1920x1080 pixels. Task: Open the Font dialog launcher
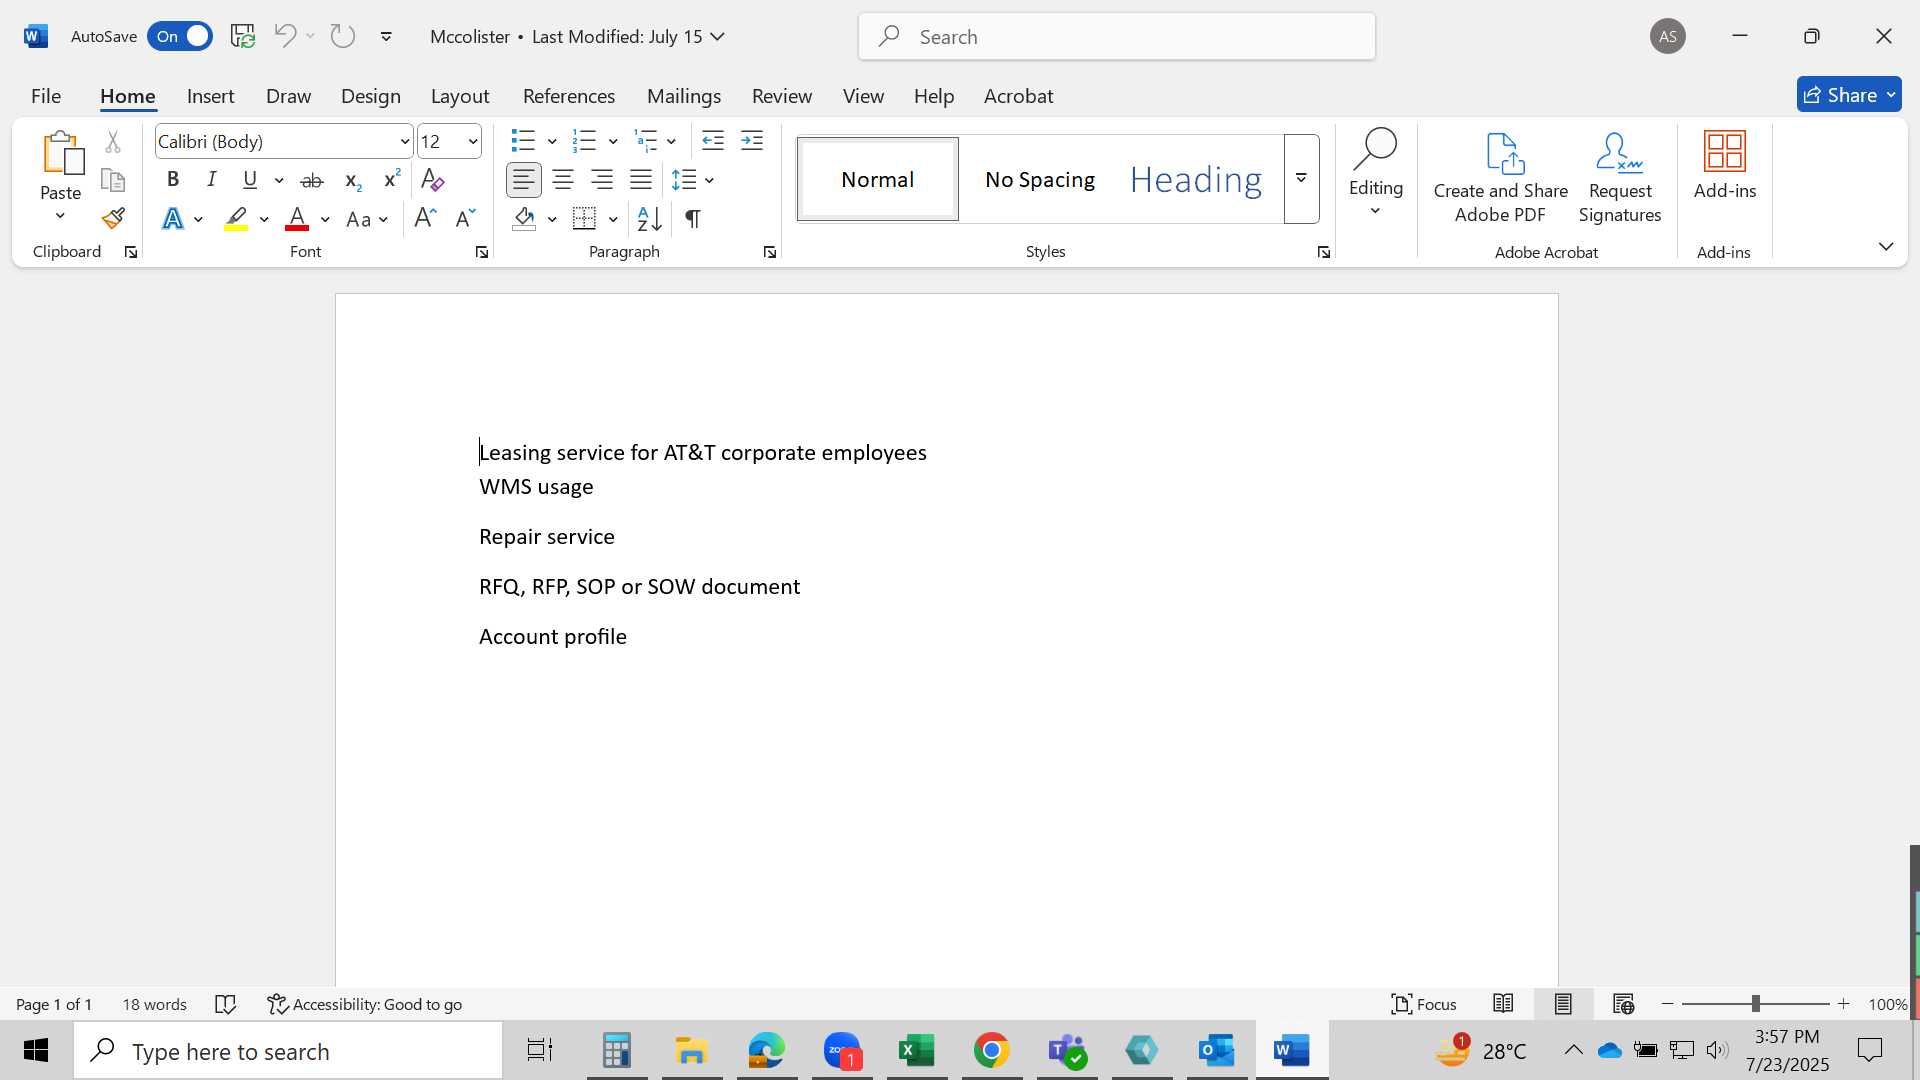[x=482, y=253]
